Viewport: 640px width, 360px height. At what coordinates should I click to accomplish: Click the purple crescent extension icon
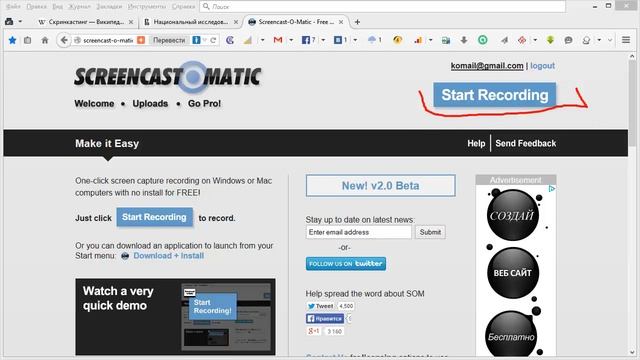tap(230, 40)
